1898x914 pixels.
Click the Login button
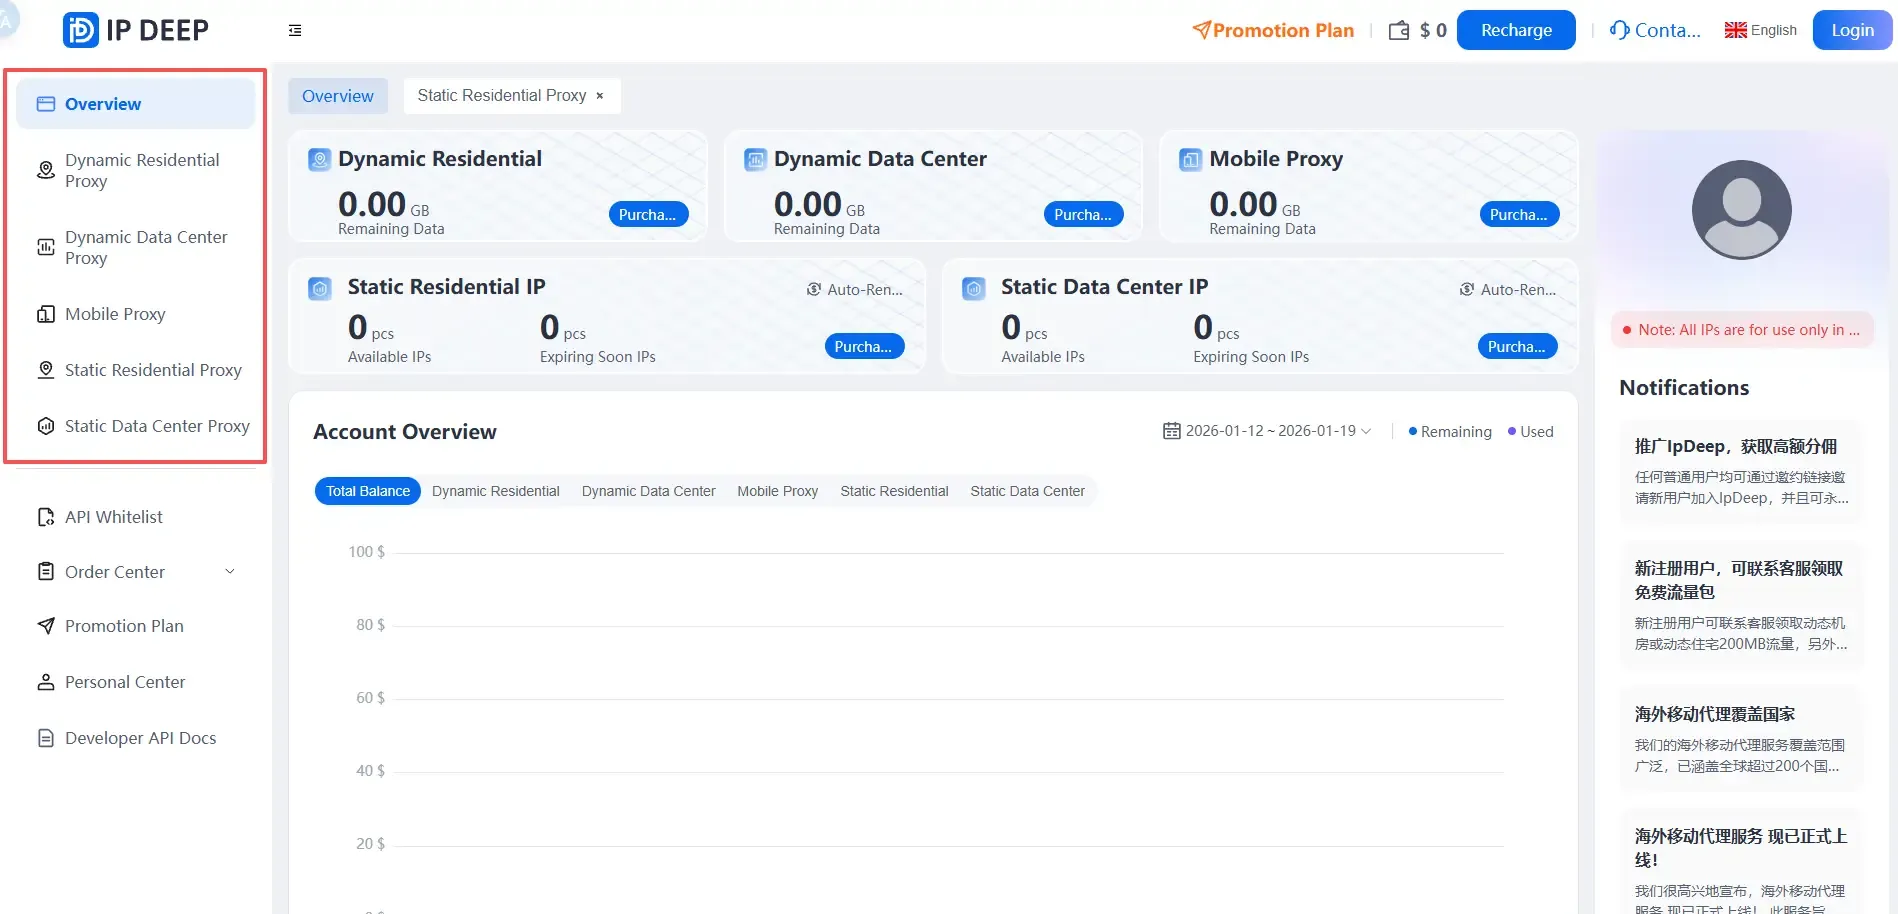click(1852, 30)
